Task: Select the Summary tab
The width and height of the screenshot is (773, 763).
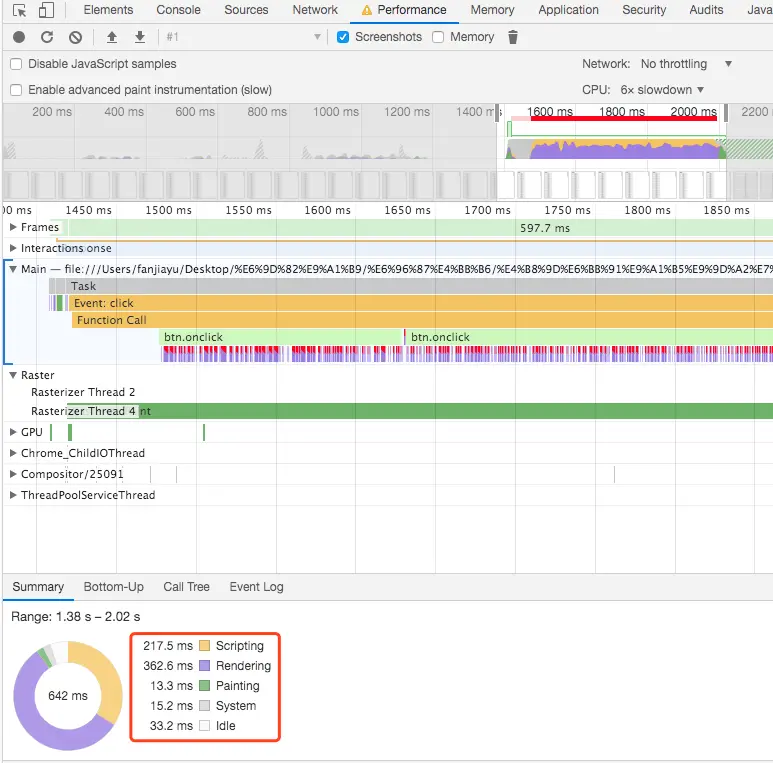Action: 38,587
